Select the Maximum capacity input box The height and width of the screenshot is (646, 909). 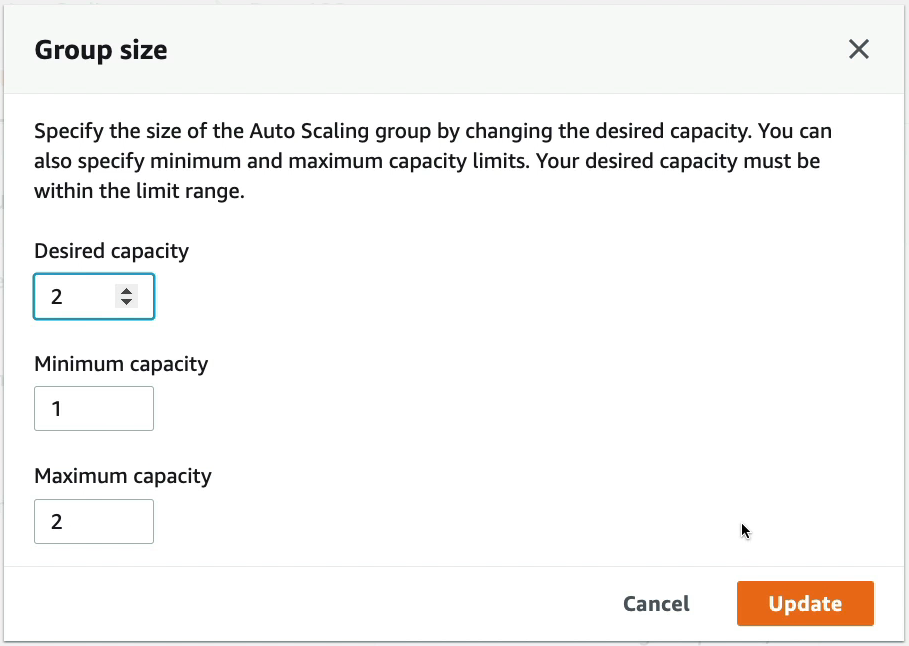[94, 521]
